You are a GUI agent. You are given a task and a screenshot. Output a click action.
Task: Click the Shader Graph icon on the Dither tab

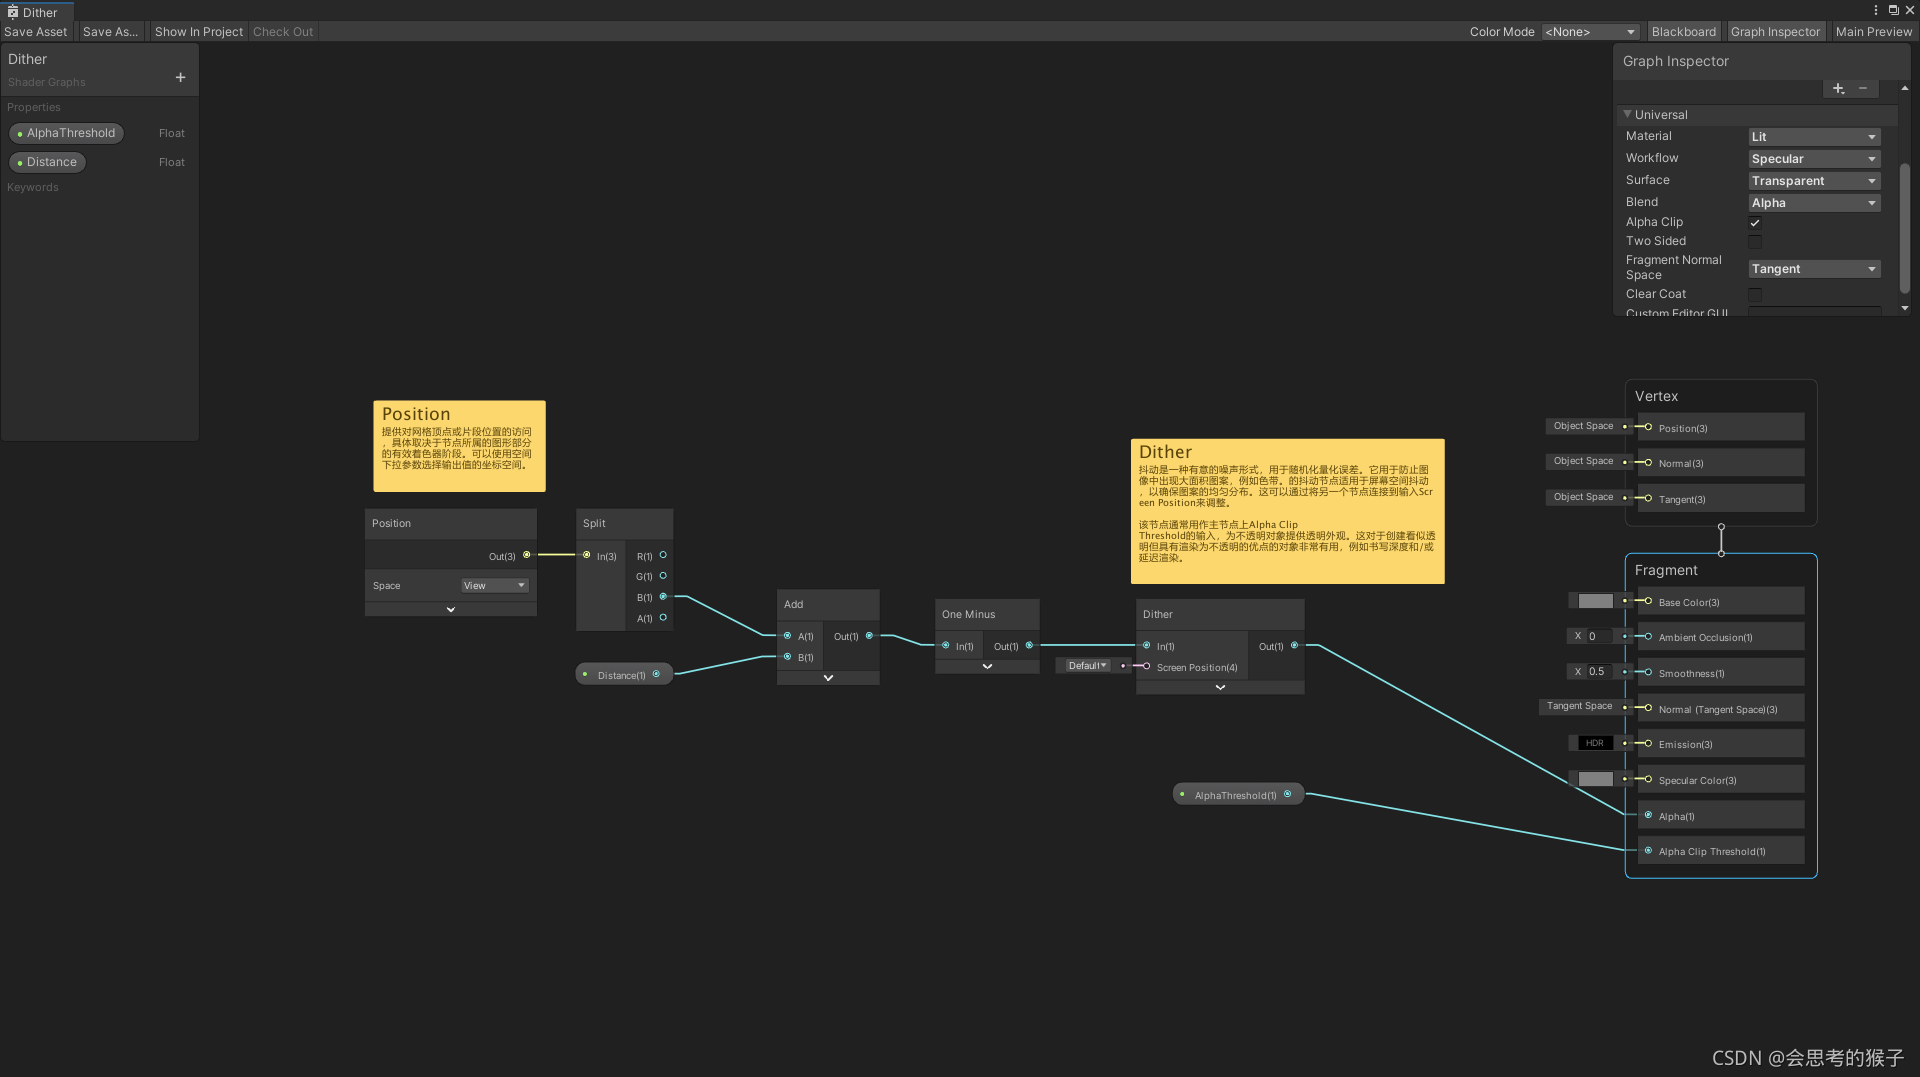pos(13,11)
